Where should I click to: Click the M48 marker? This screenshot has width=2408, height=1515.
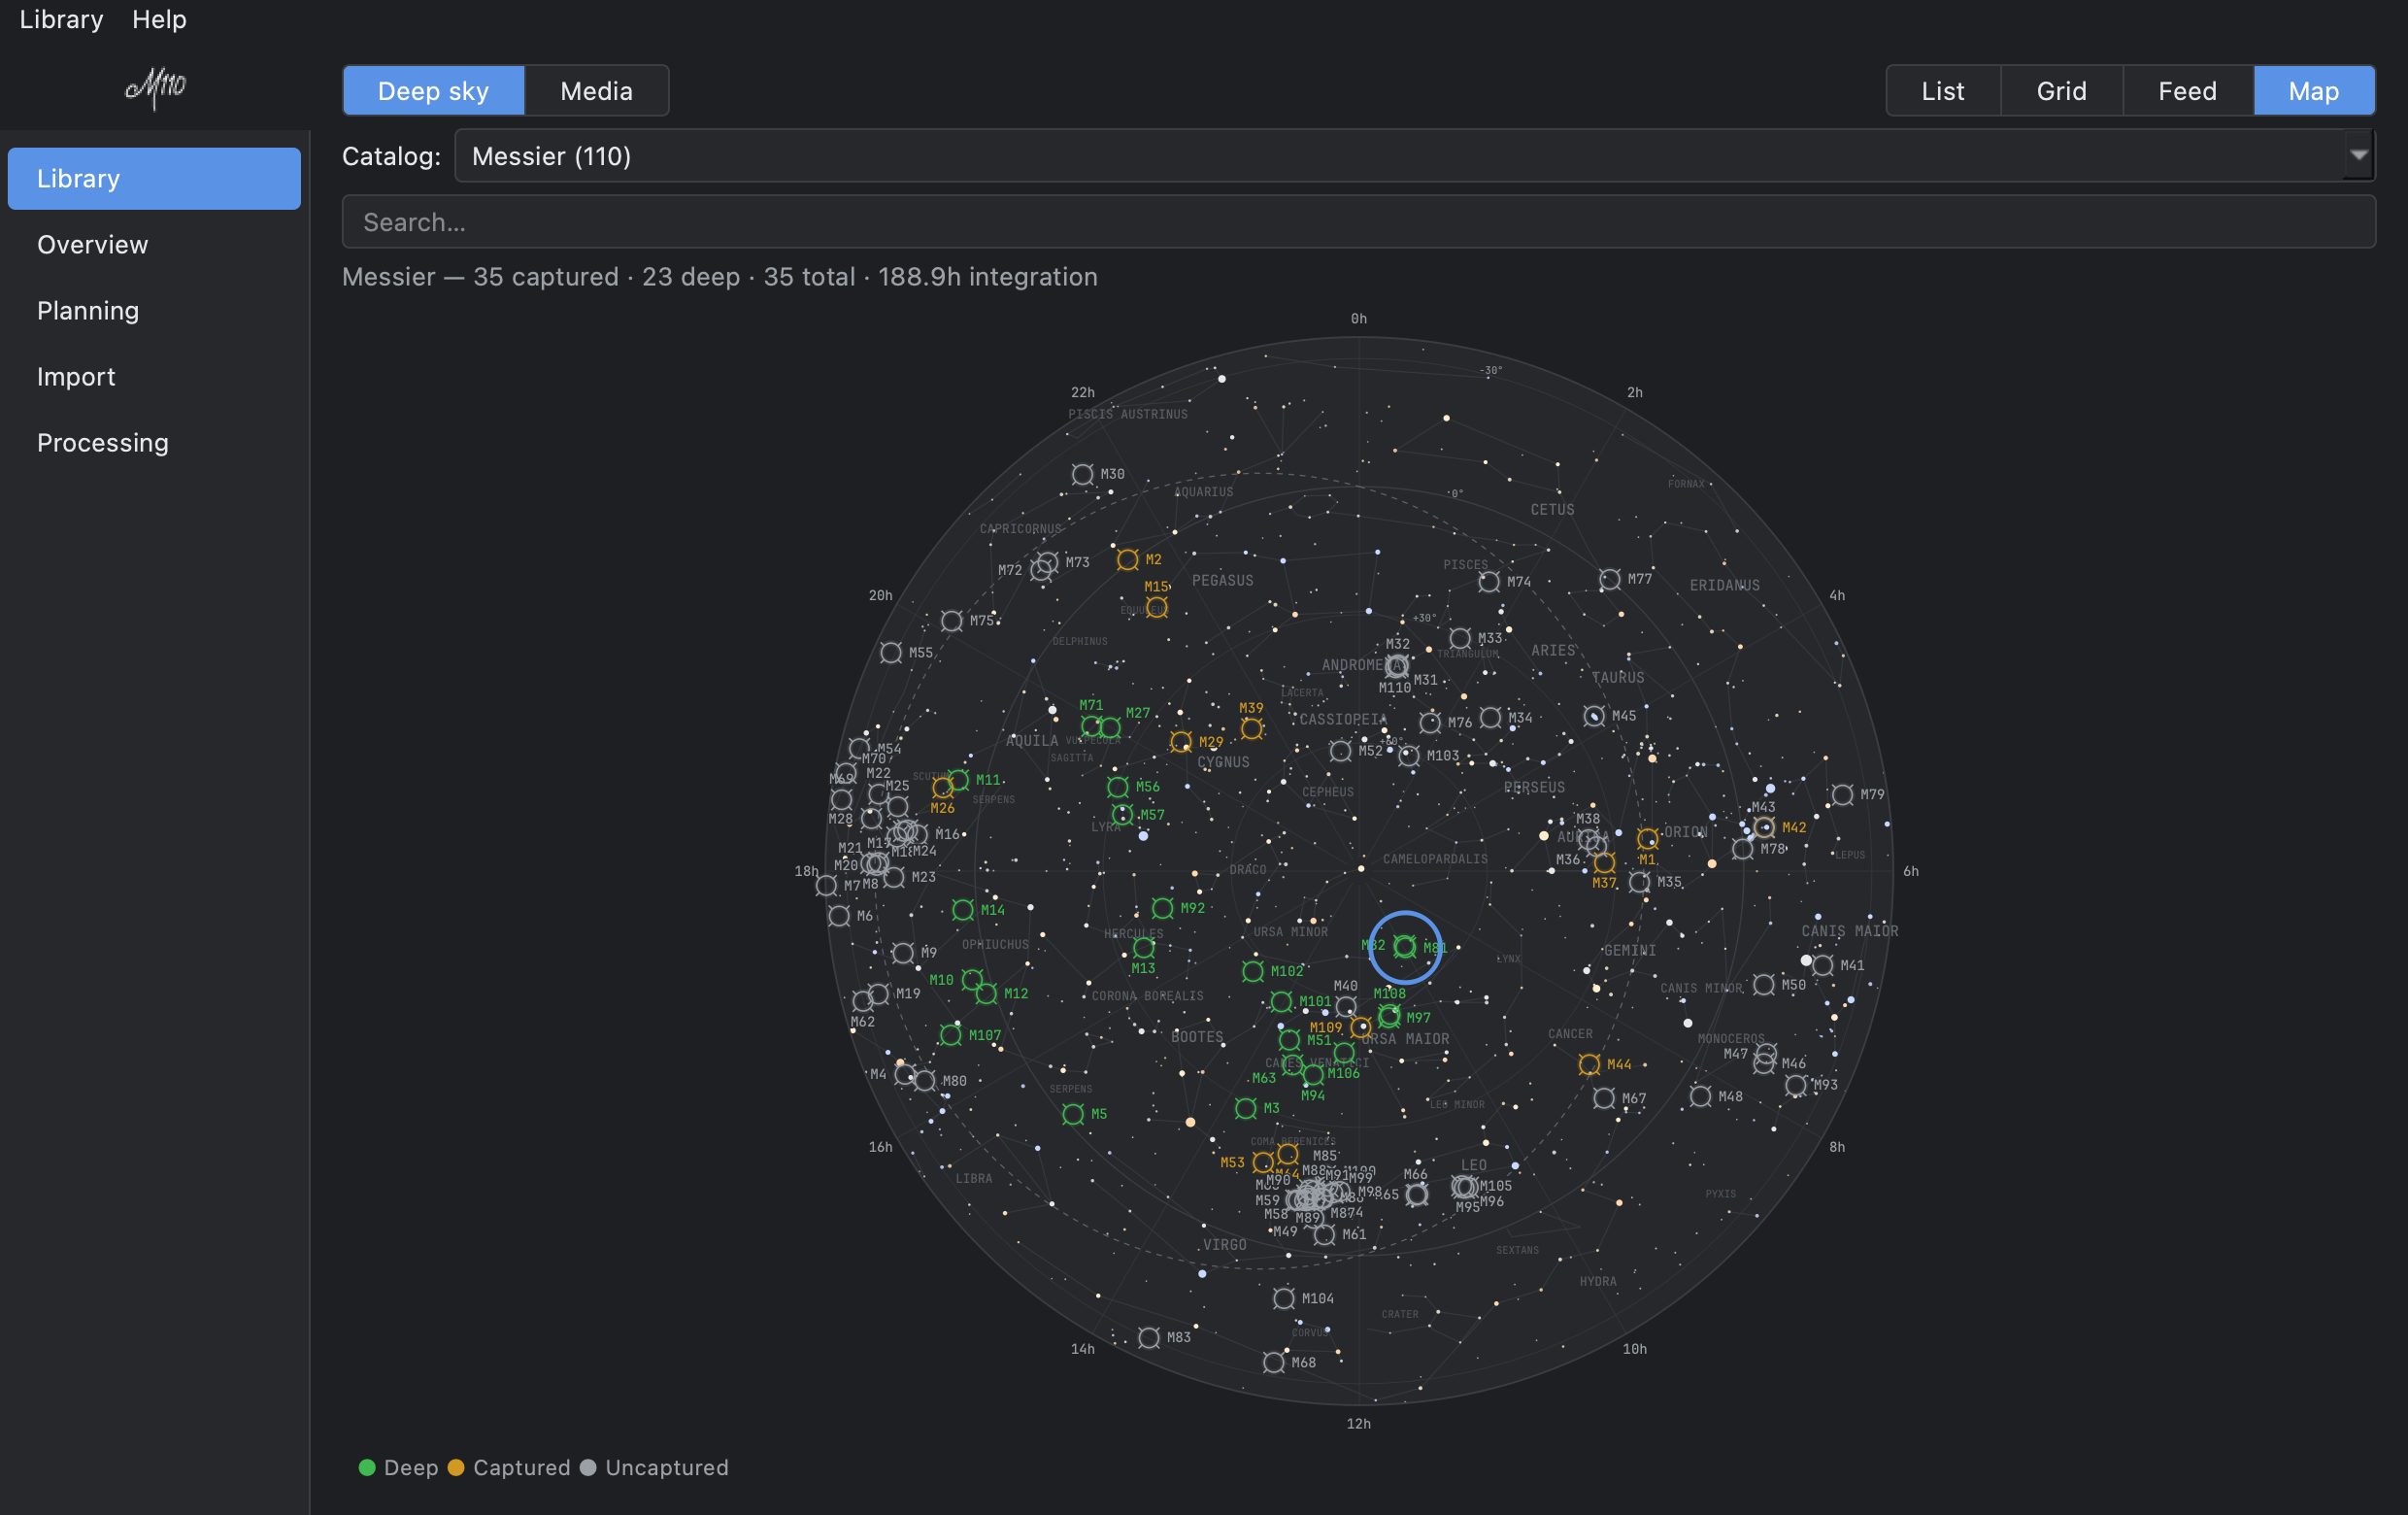(1700, 1096)
